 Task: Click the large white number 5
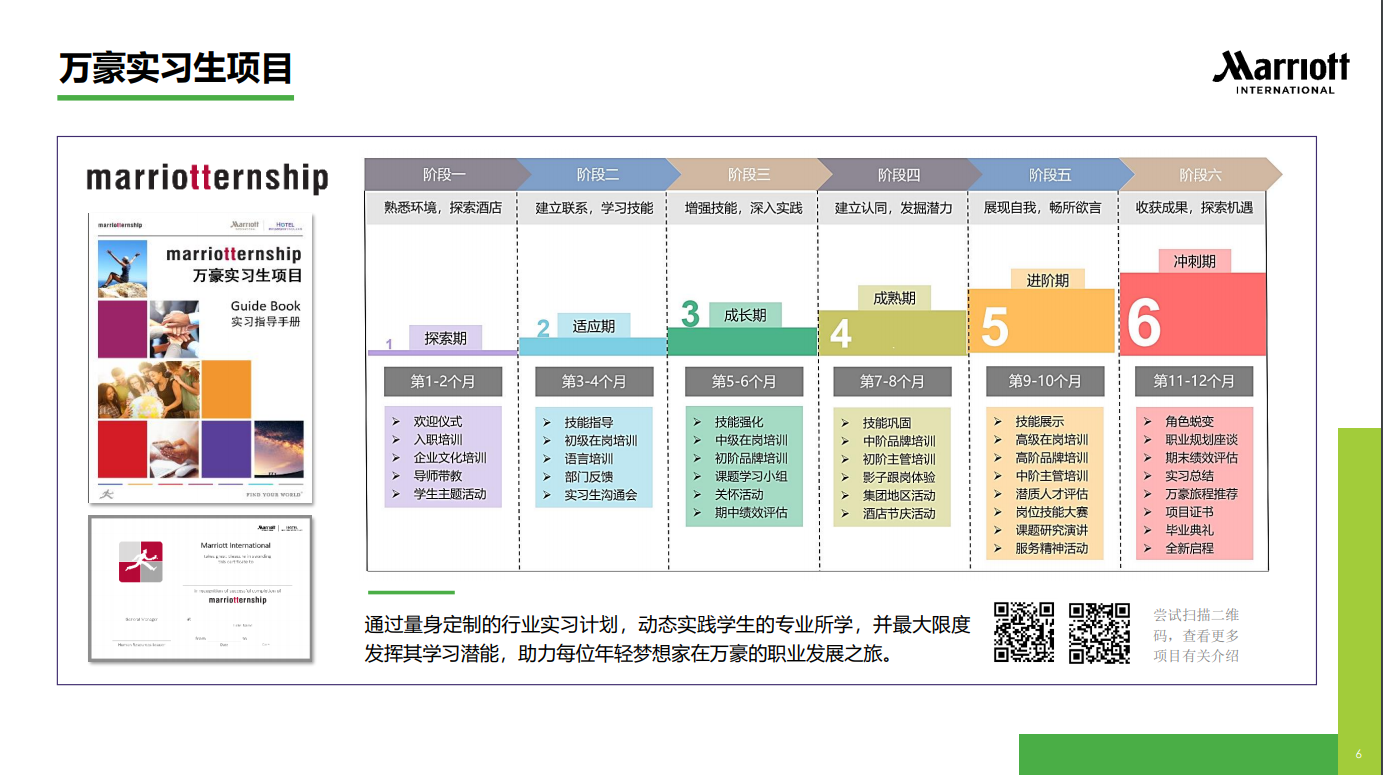coord(994,327)
